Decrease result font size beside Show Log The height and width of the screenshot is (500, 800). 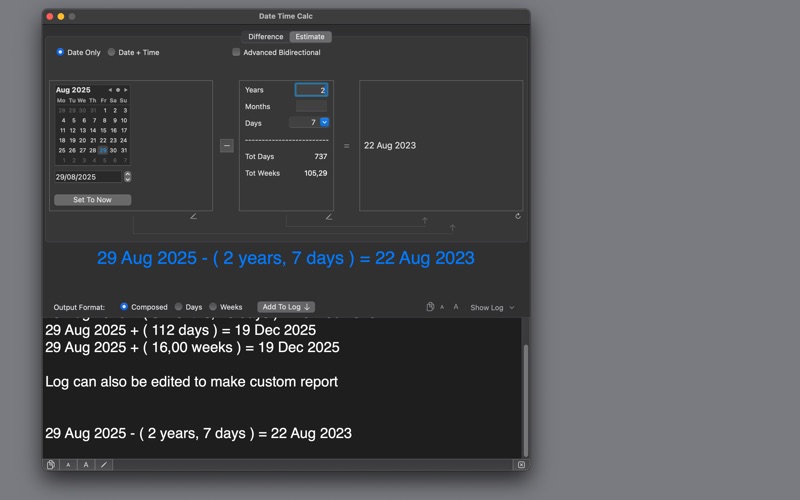click(442, 307)
